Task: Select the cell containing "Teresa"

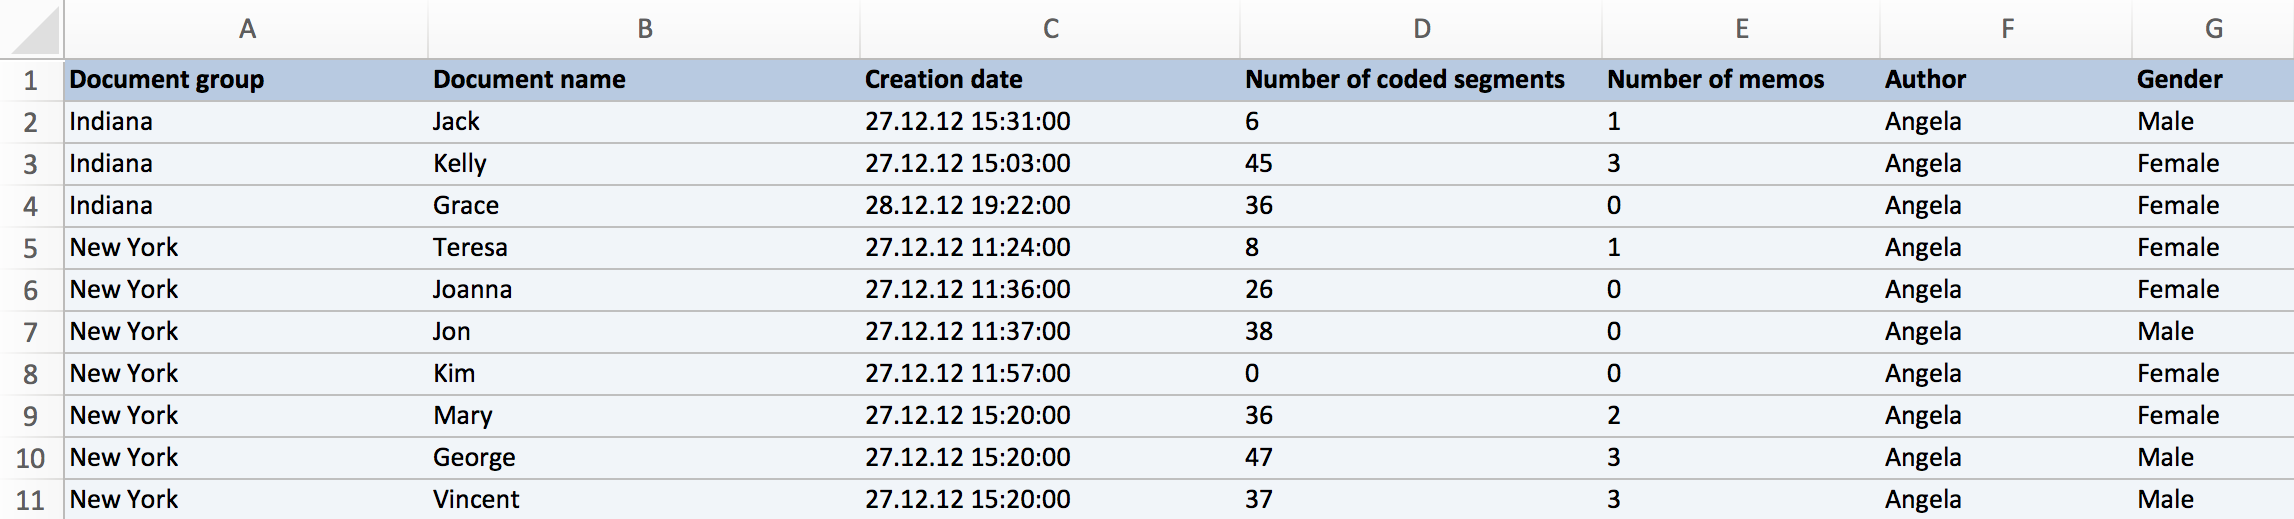Action: [645, 248]
